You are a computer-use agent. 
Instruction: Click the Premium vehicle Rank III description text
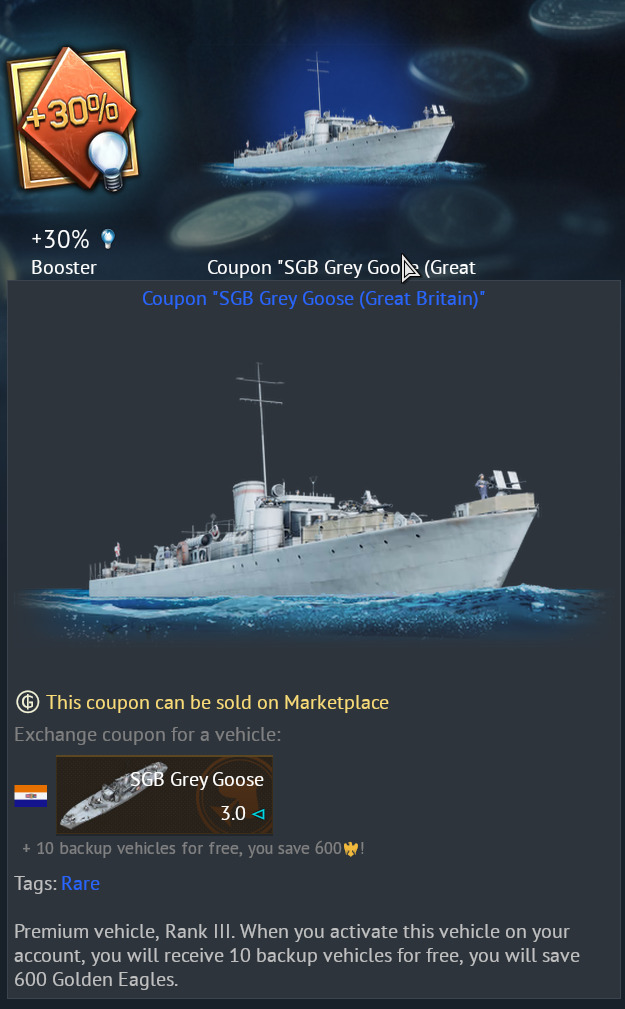coord(297,955)
